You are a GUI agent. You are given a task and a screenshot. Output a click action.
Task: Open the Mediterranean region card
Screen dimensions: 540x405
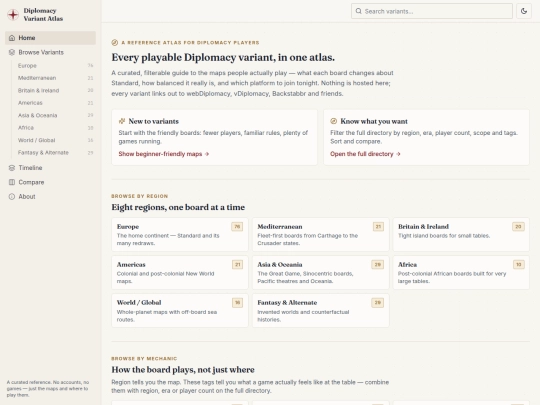coord(321,235)
